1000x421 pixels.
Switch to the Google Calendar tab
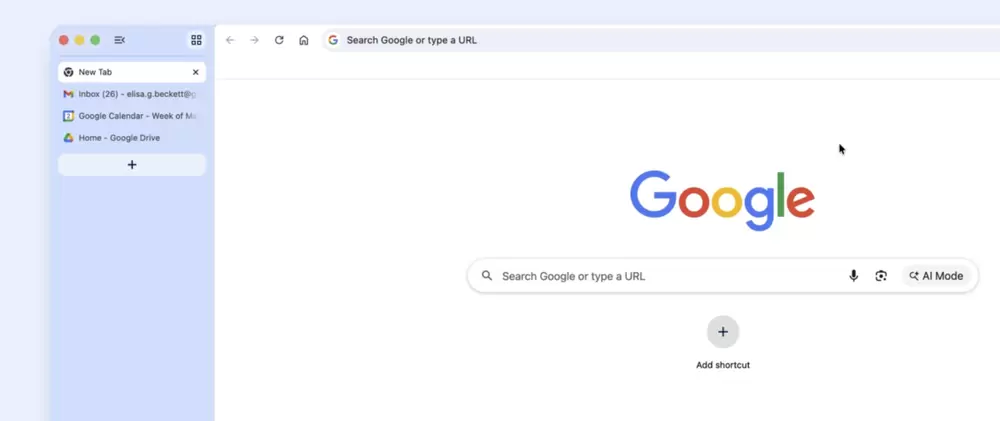[x=130, y=116]
